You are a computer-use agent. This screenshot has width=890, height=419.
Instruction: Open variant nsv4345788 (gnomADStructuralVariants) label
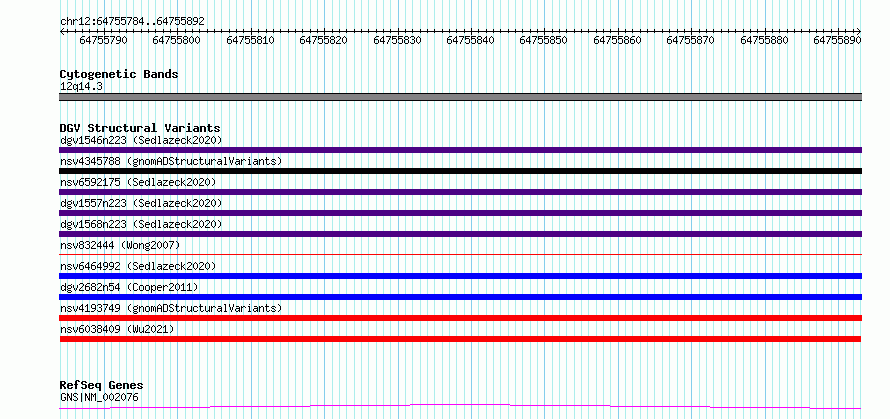(x=171, y=161)
